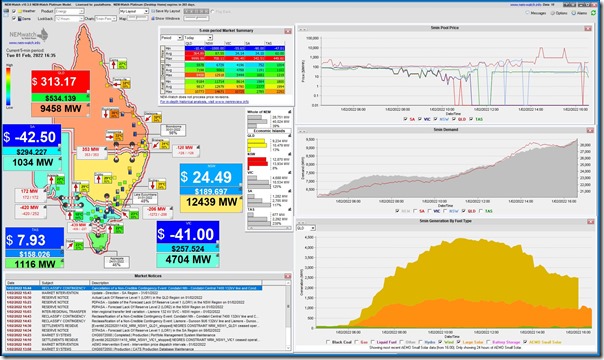The width and height of the screenshot is (604, 360).
Task: Select the Play Back radio button
Action: (x=213, y=12)
